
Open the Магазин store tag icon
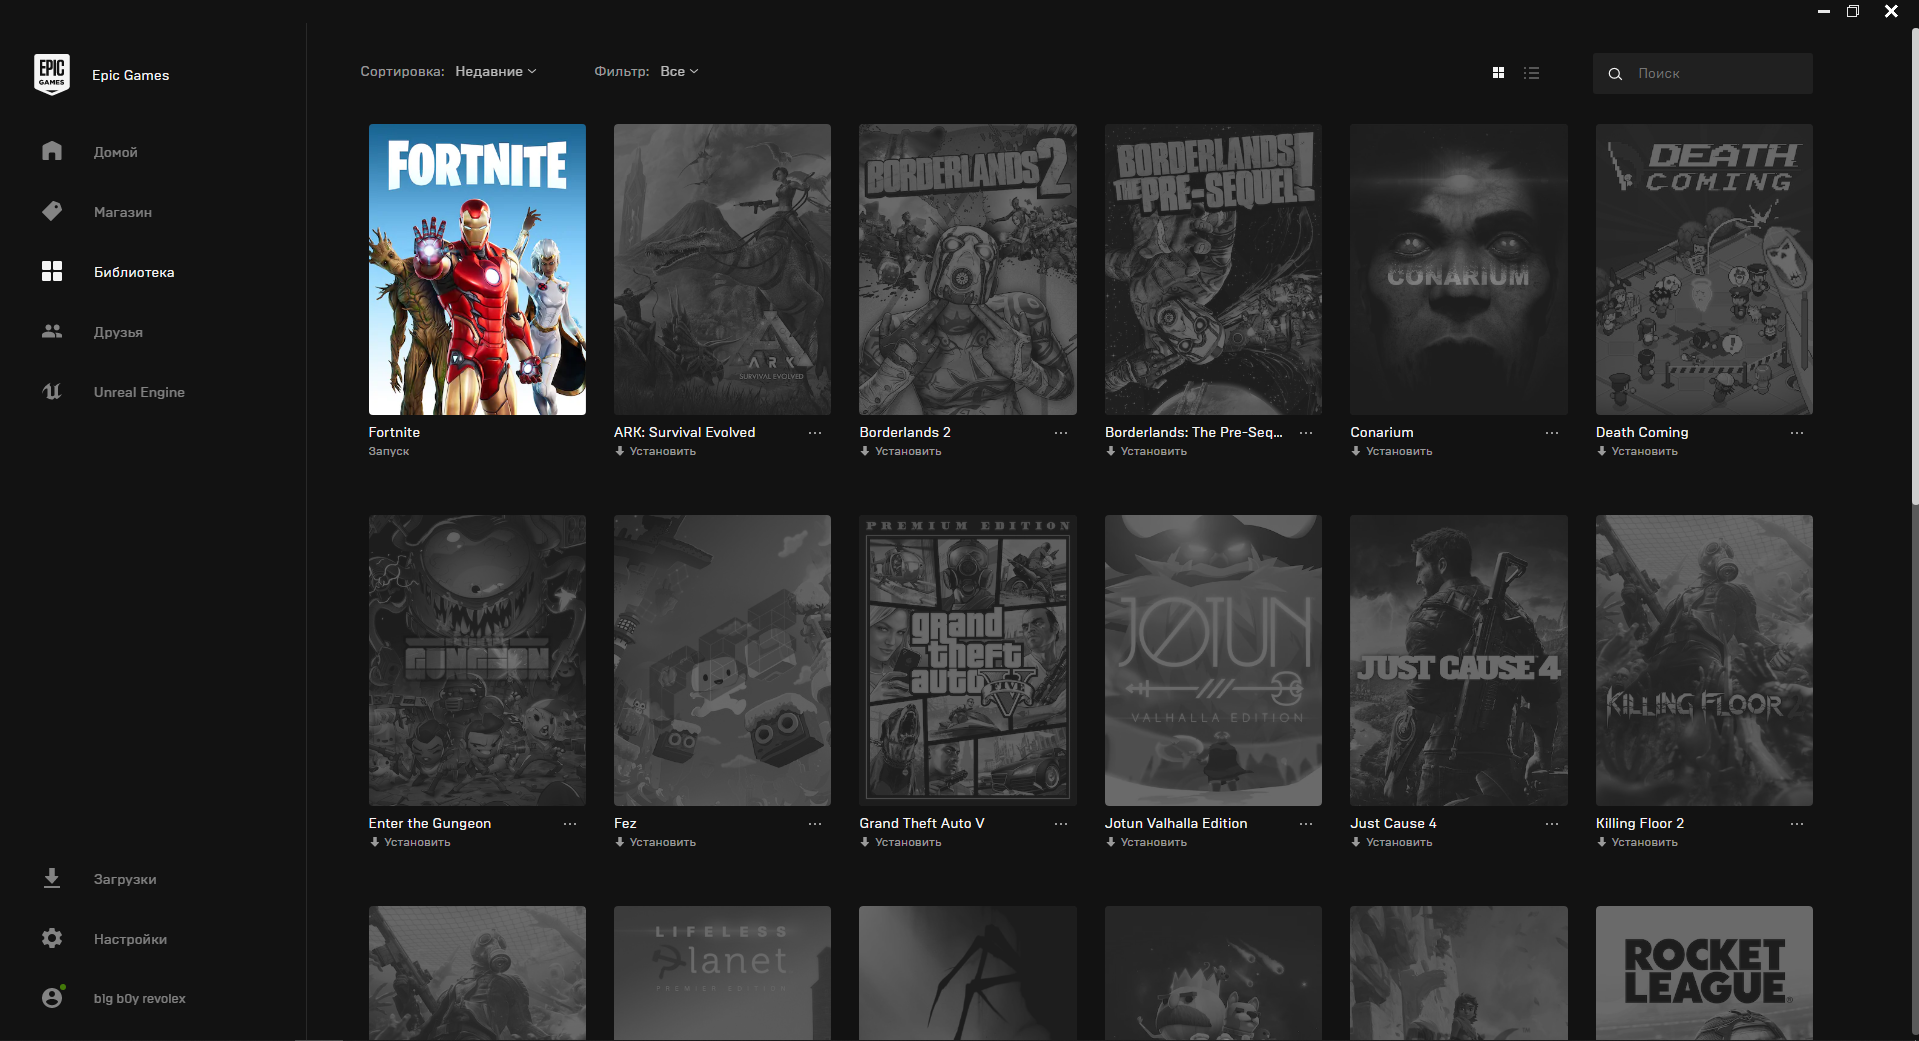(x=52, y=211)
